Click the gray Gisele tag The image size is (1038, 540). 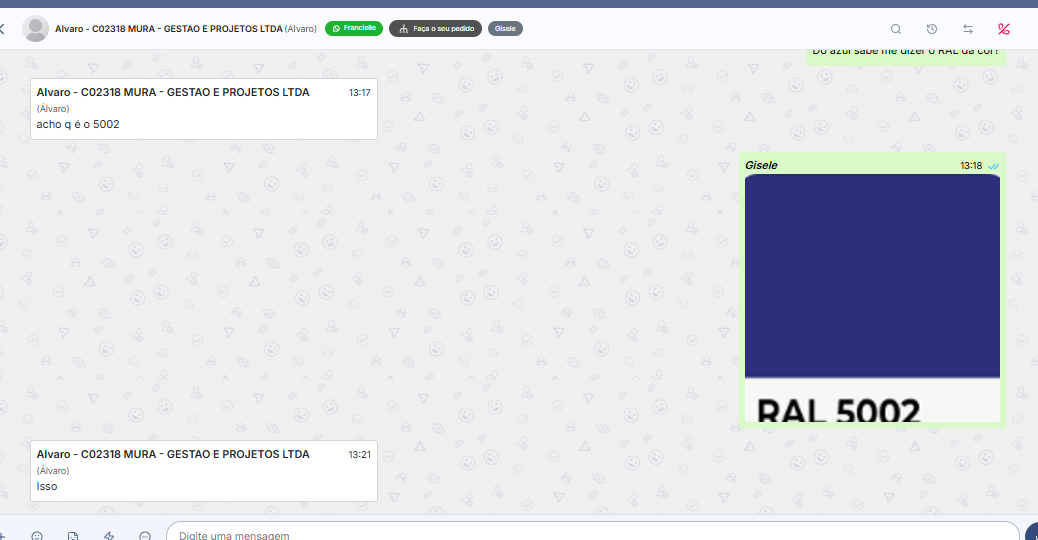click(505, 29)
